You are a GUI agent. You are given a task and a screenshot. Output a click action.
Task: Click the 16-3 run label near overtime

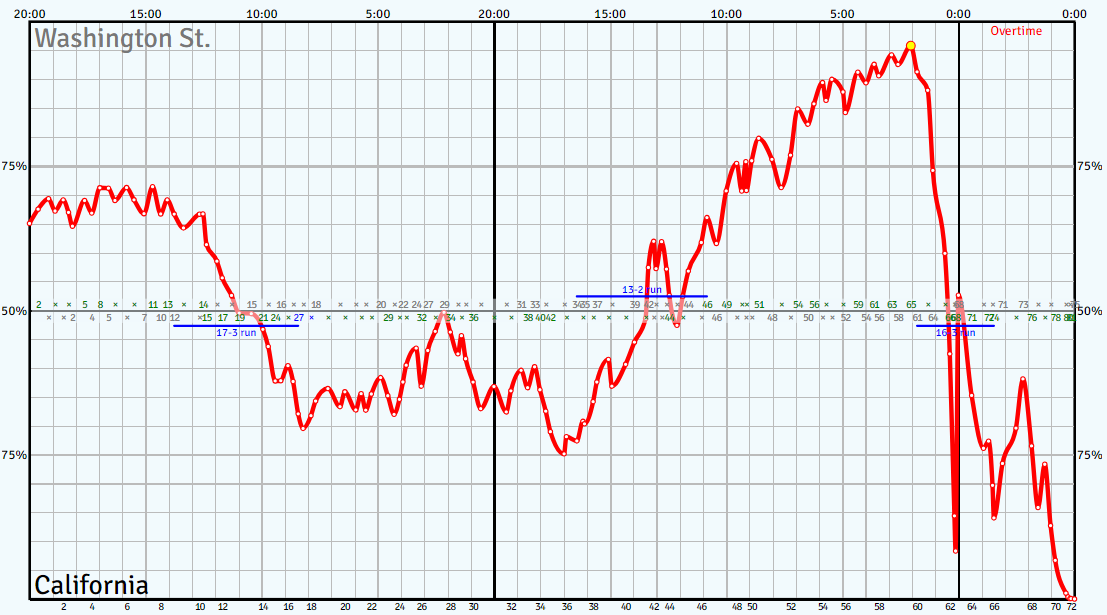point(955,333)
